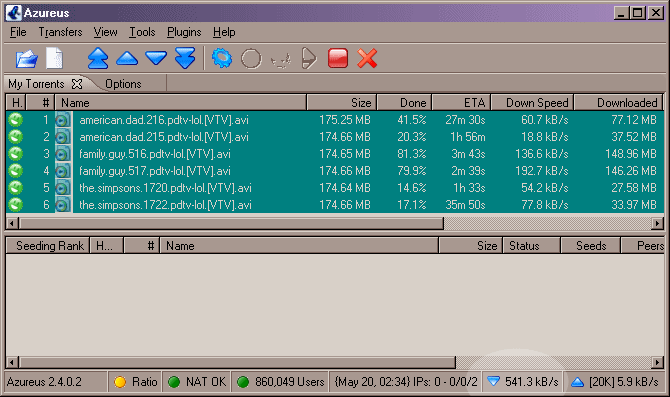Image resolution: width=670 pixels, height=397 pixels.
Task: Open the Plugins menu
Action: coord(184,32)
